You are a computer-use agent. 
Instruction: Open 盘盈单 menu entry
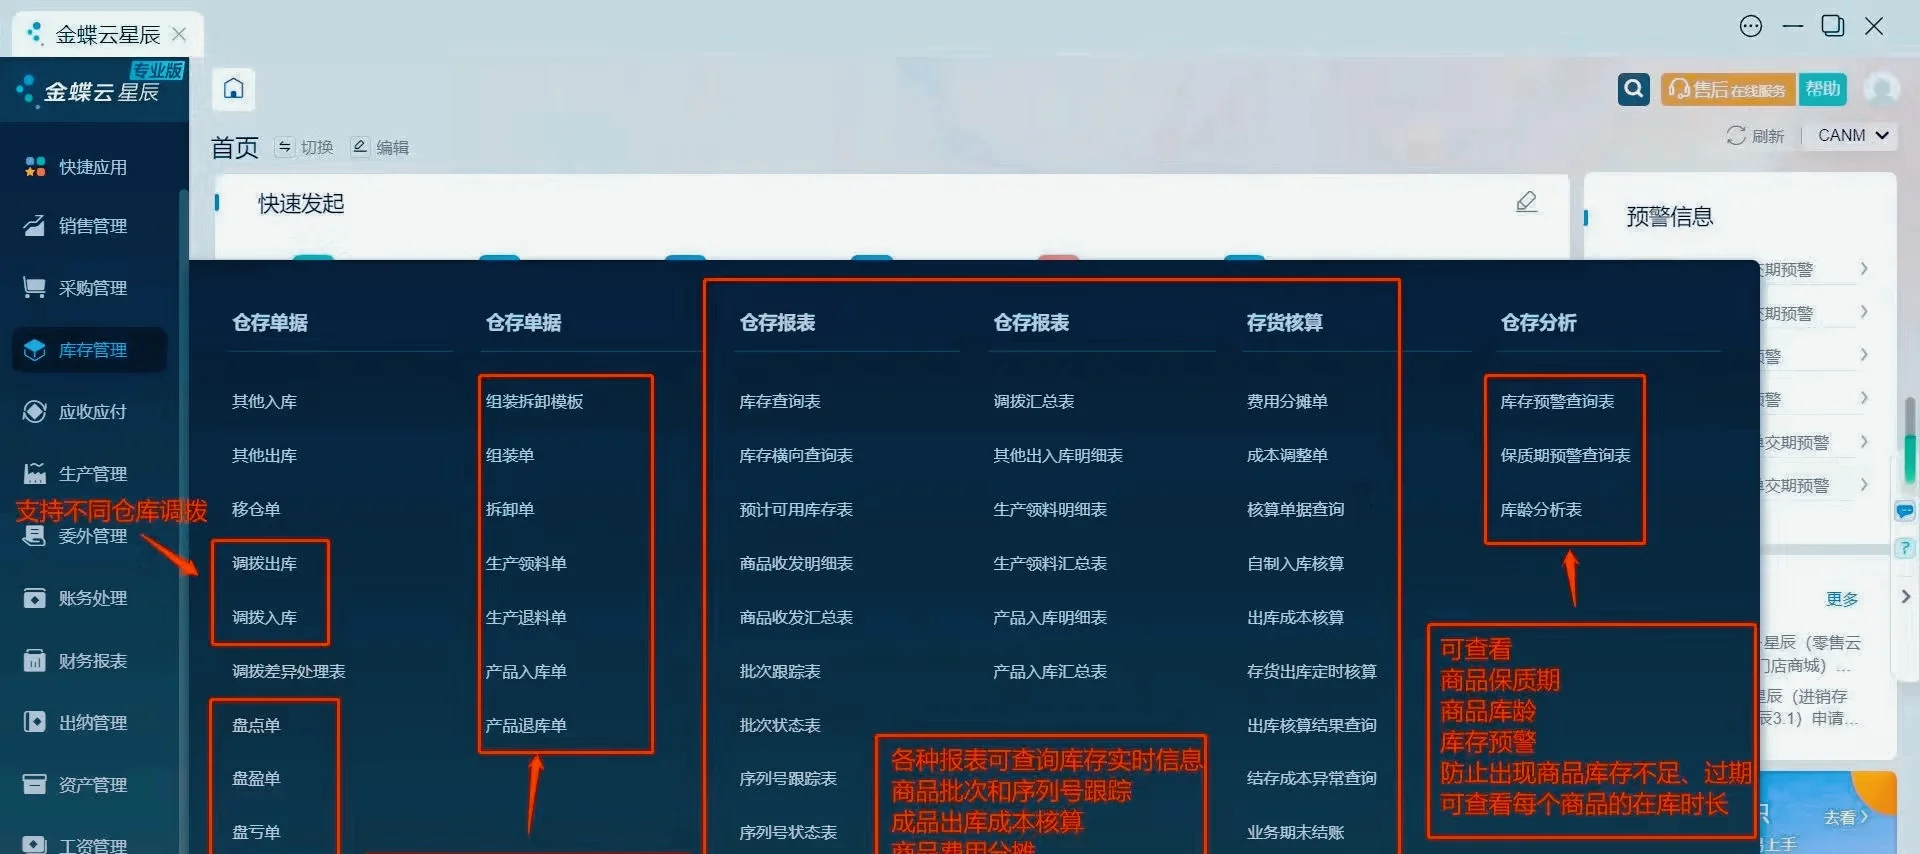256,778
